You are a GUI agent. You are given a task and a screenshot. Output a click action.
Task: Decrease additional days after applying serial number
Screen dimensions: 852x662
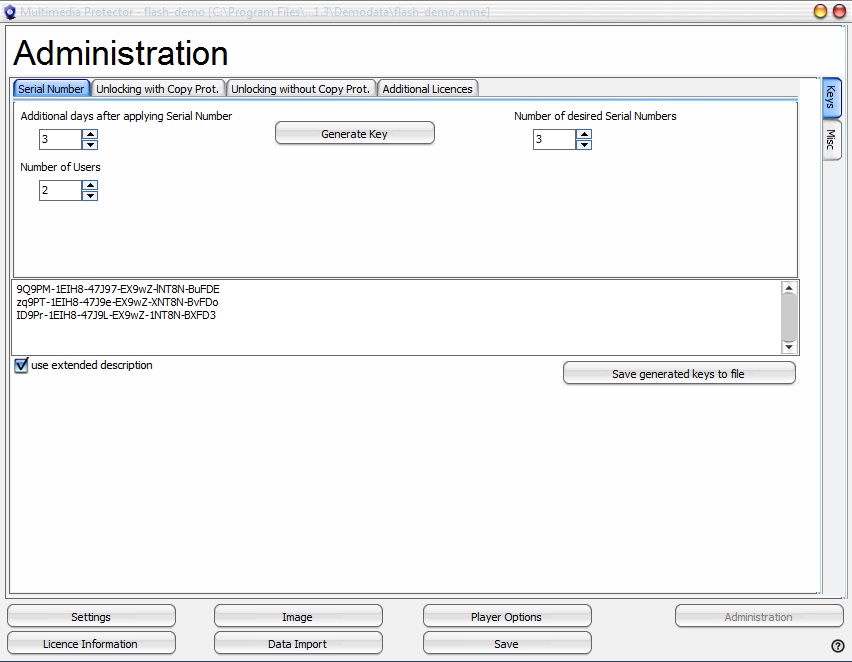click(90, 145)
